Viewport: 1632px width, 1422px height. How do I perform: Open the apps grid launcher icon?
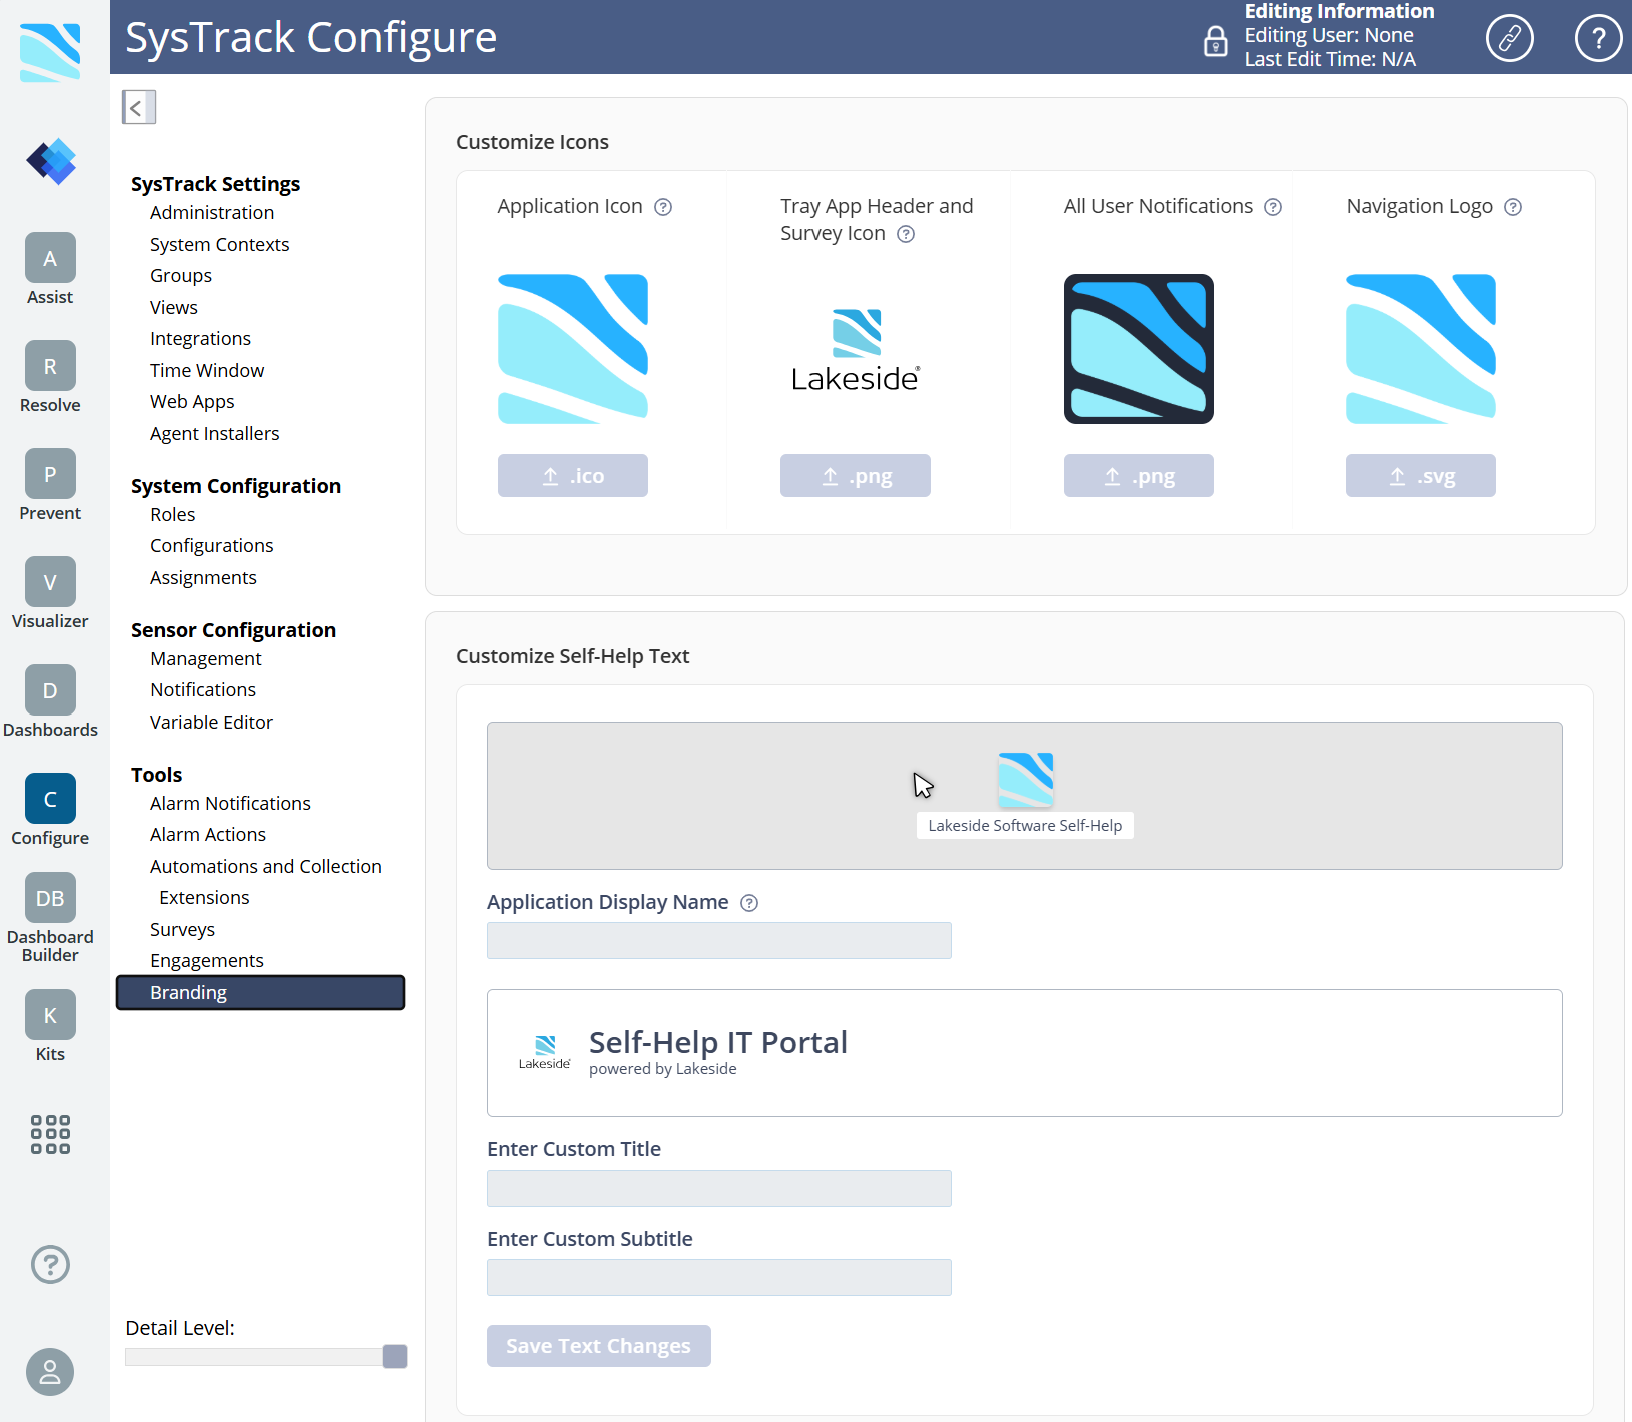(50, 1135)
